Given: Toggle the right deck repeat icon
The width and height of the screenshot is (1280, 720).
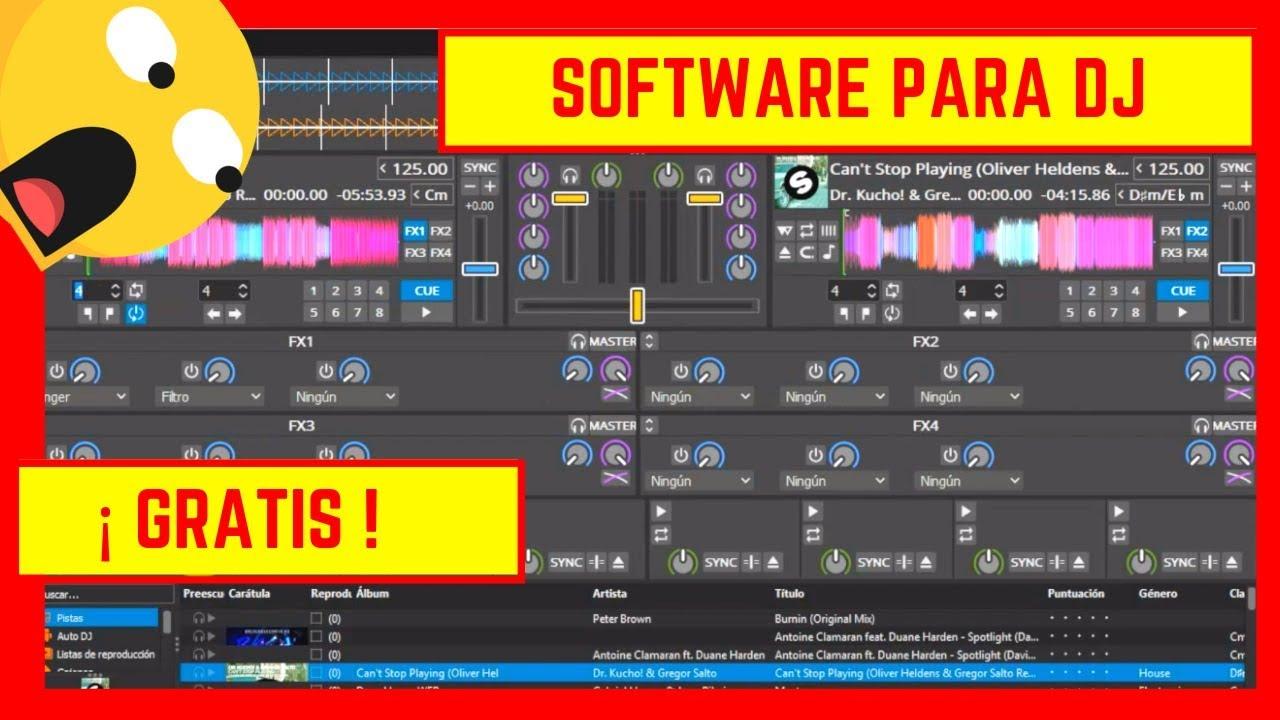Looking at the screenshot, I should pyautogui.click(x=807, y=231).
